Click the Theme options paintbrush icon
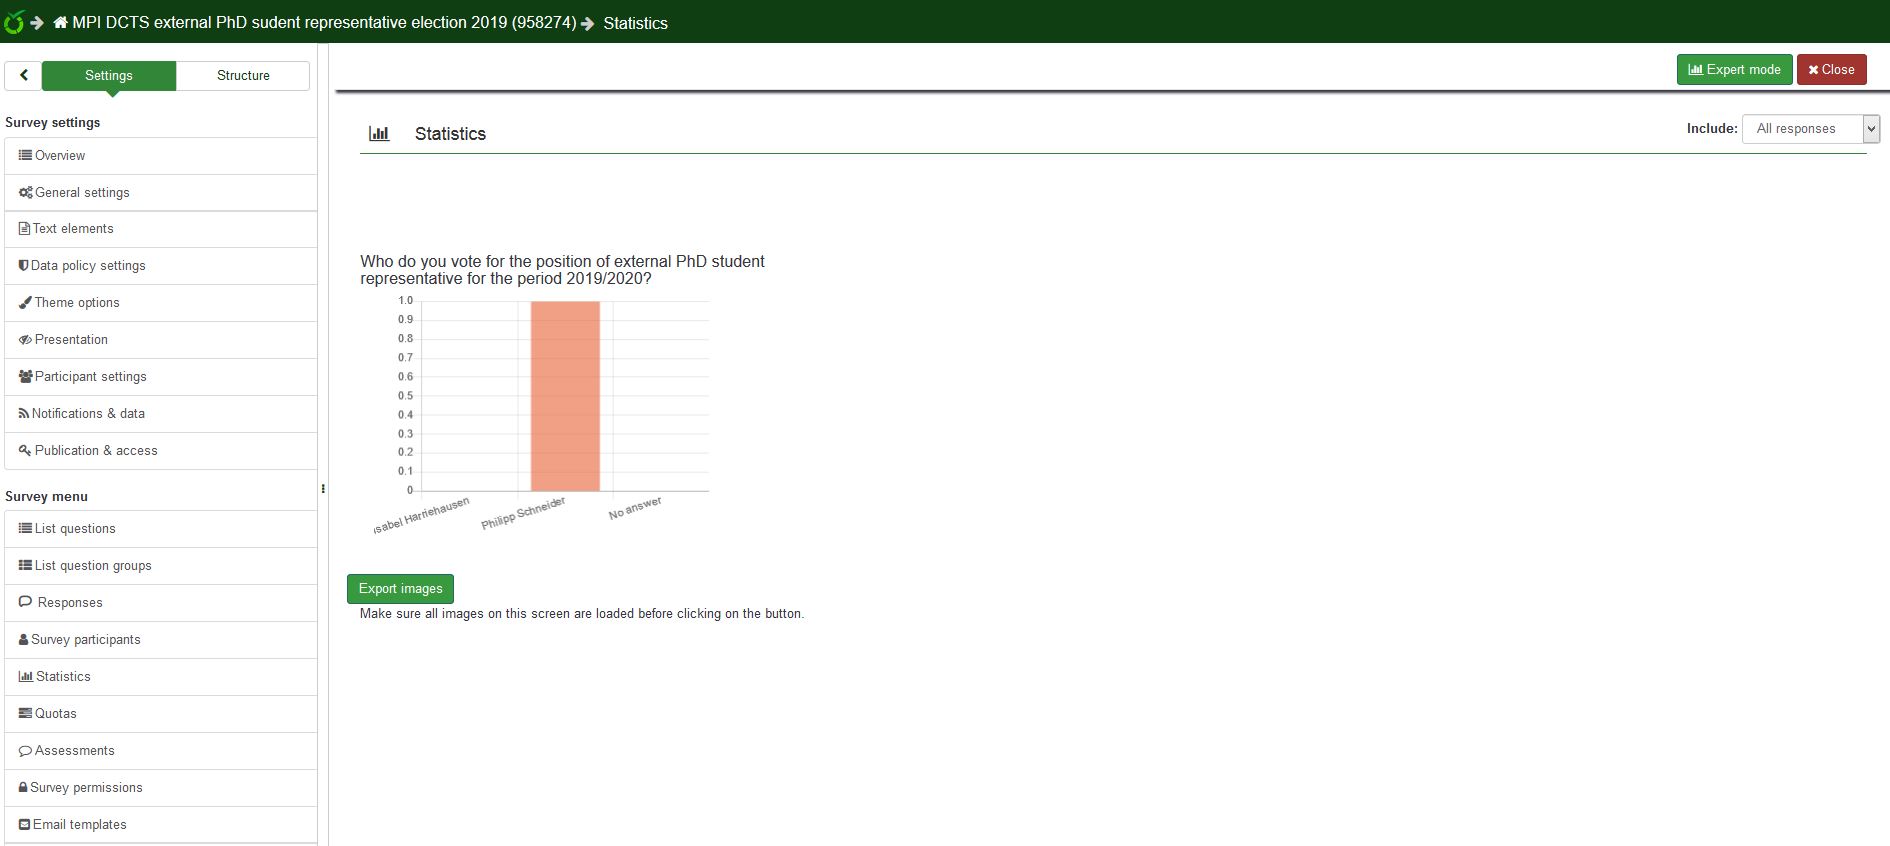 pos(25,302)
